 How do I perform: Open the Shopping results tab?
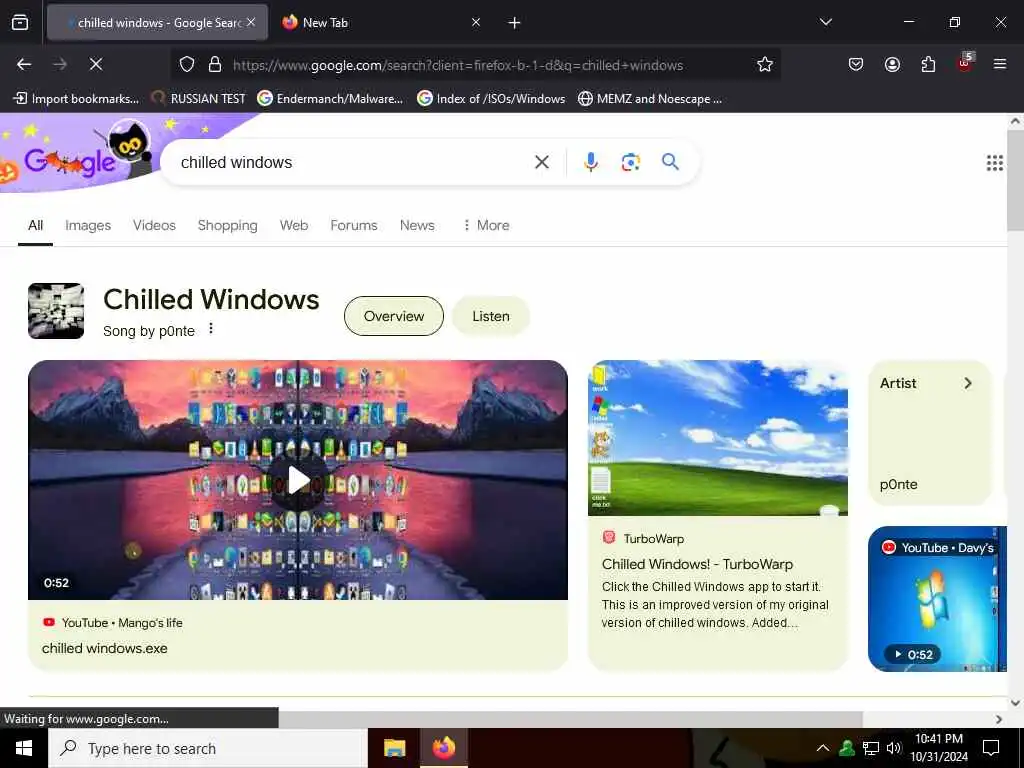point(227,225)
